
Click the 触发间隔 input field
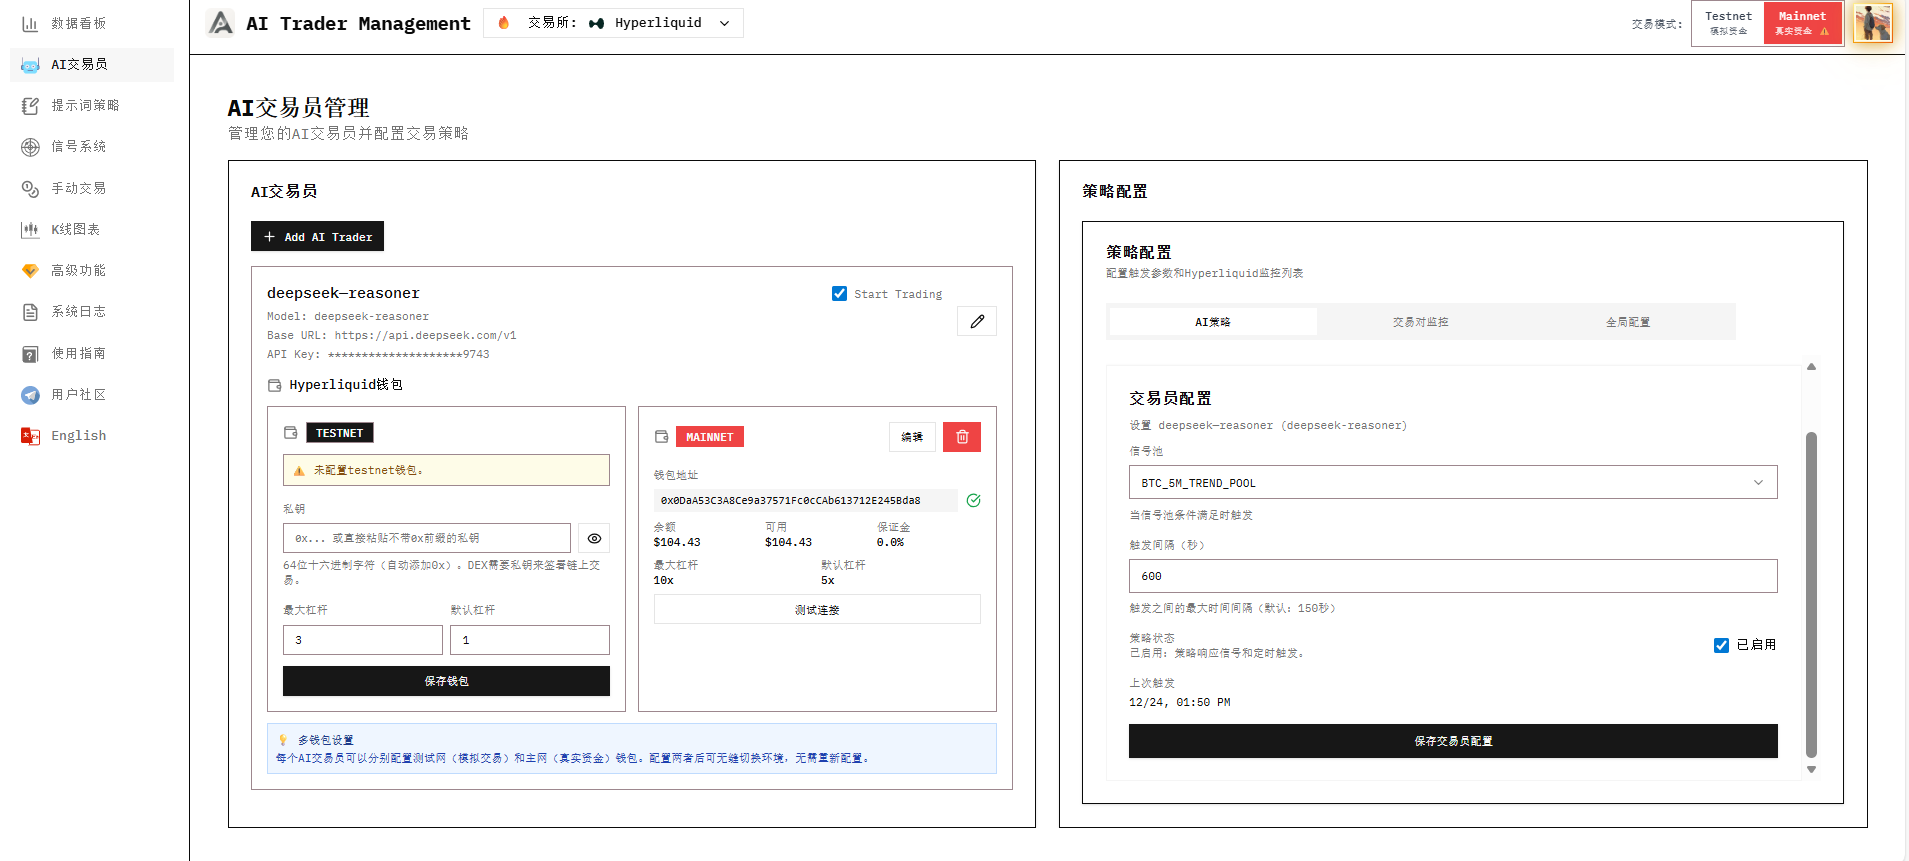1452,576
